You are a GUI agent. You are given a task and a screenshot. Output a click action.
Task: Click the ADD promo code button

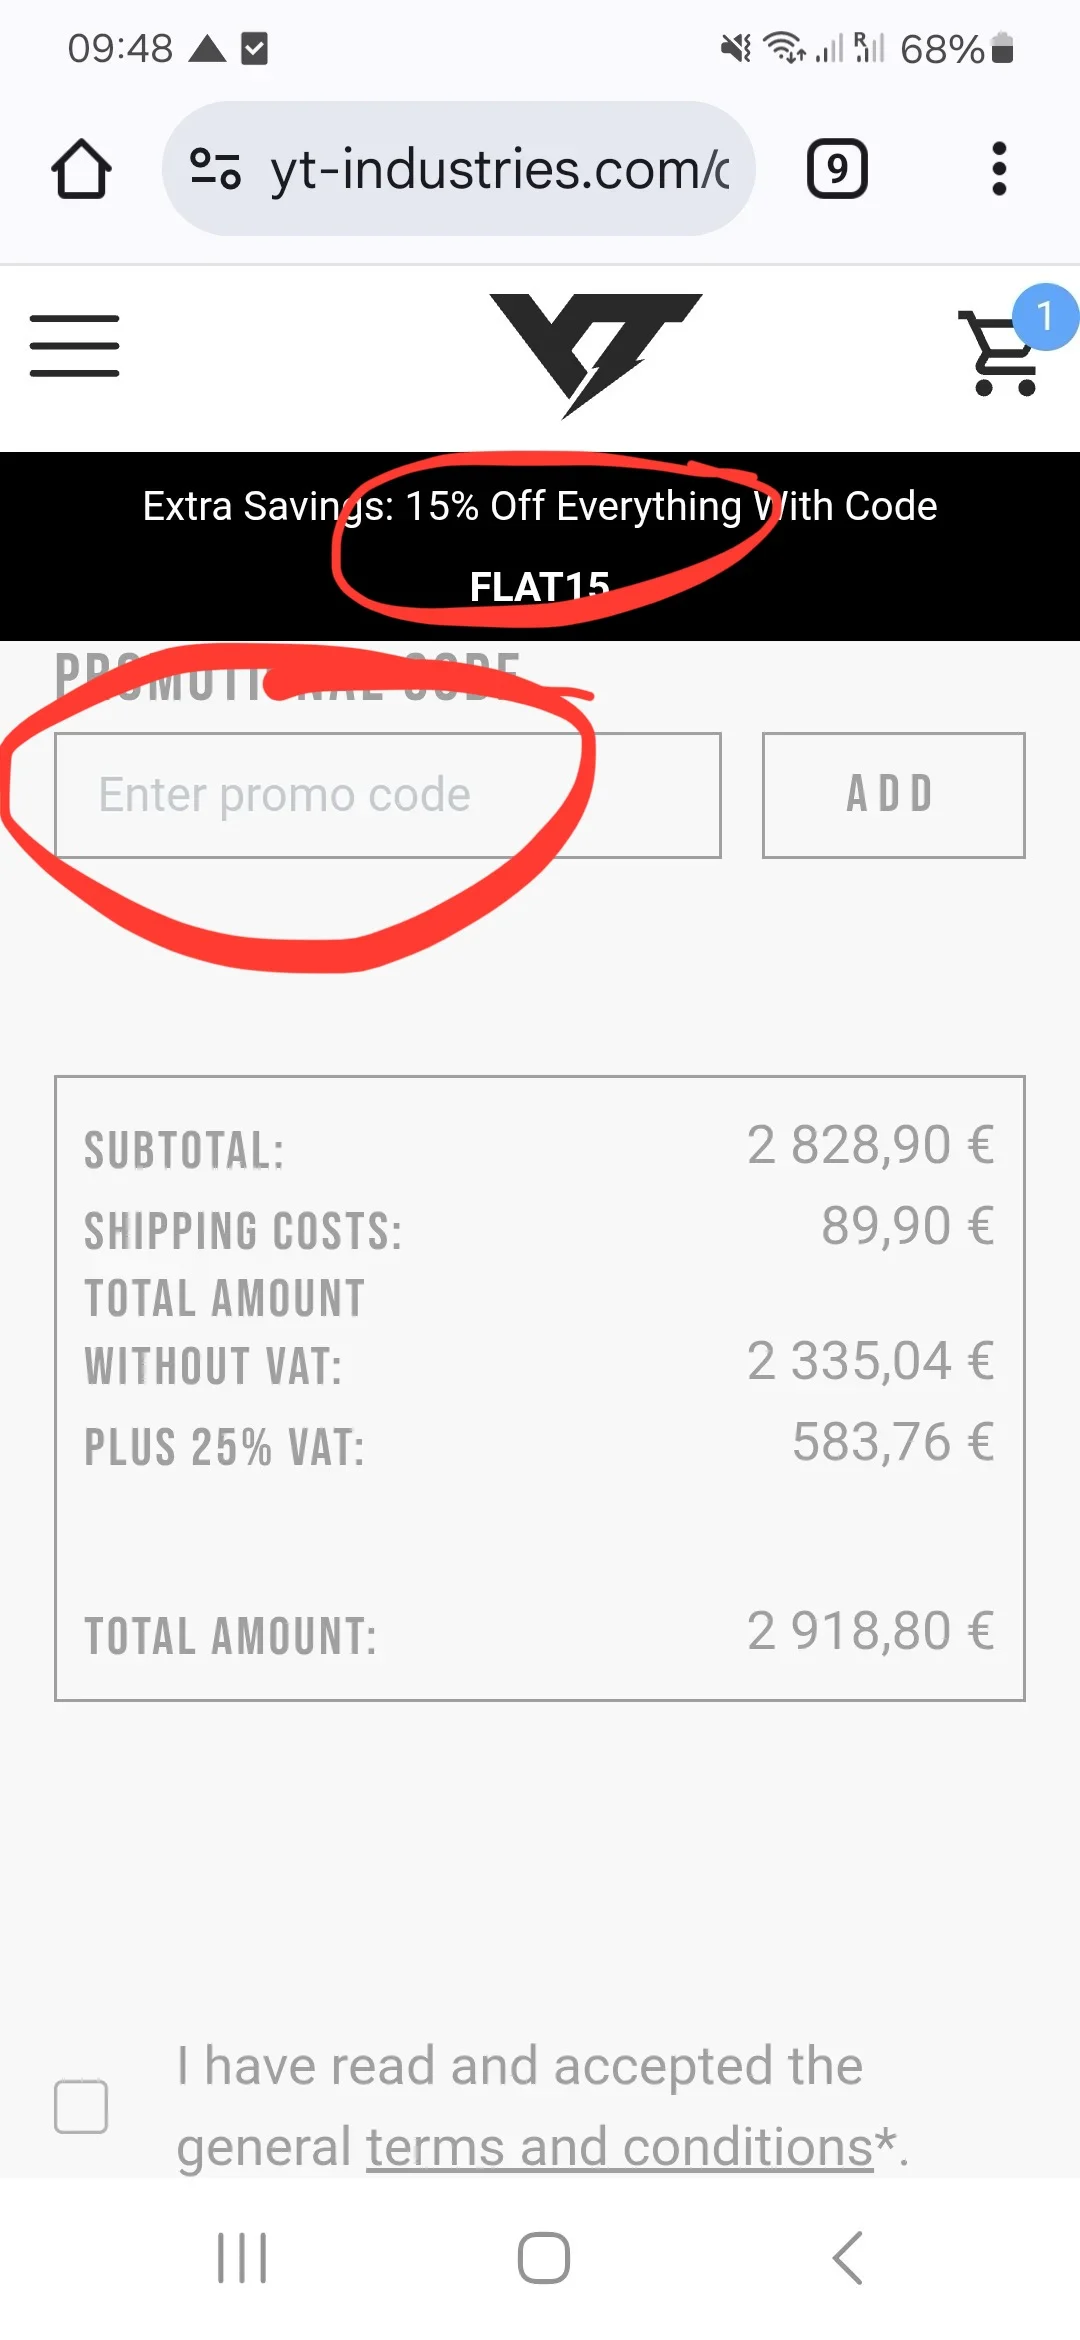coord(893,795)
